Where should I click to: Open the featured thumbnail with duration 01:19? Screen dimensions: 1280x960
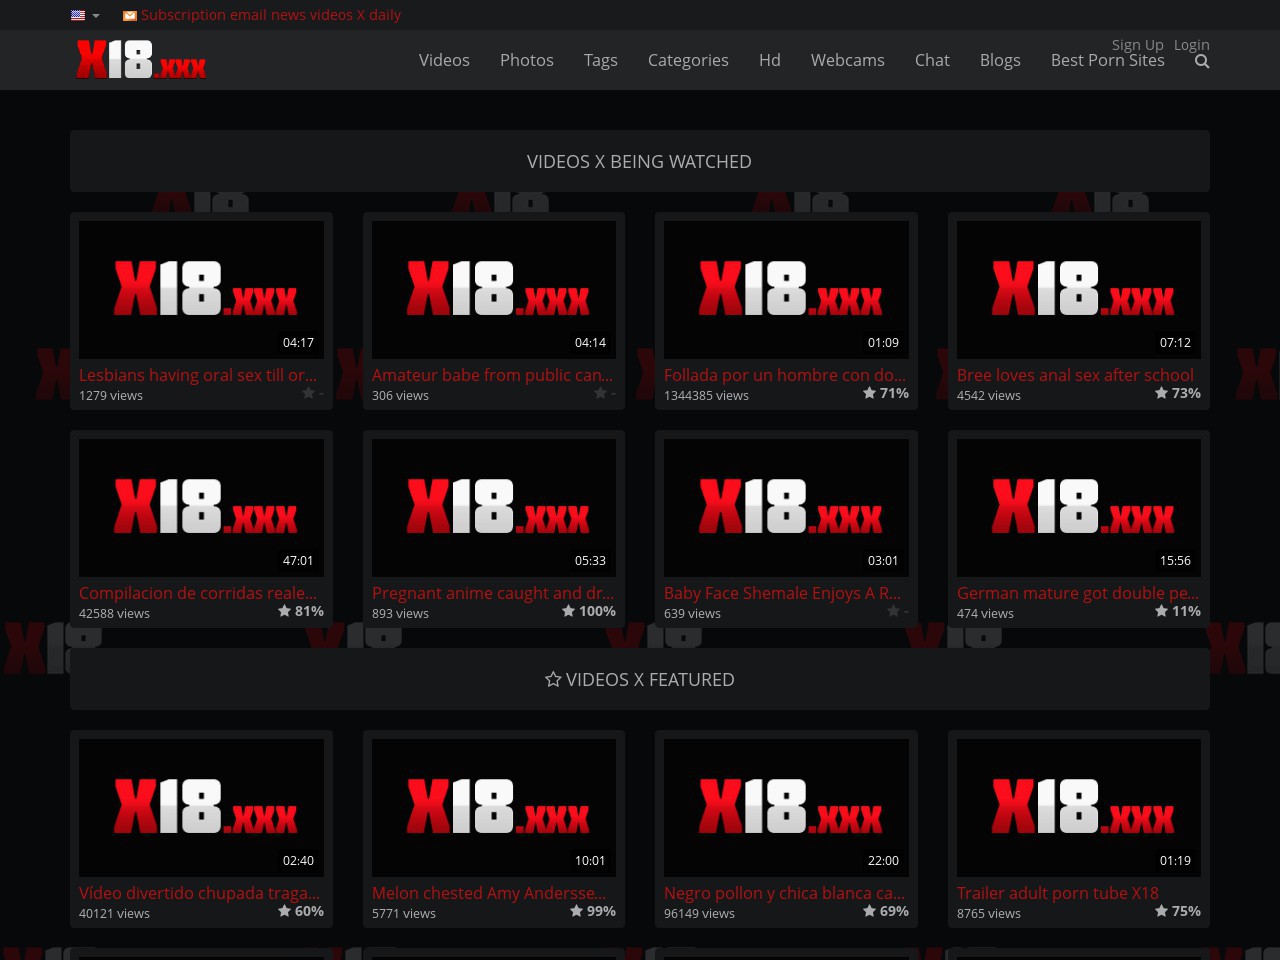point(1078,807)
